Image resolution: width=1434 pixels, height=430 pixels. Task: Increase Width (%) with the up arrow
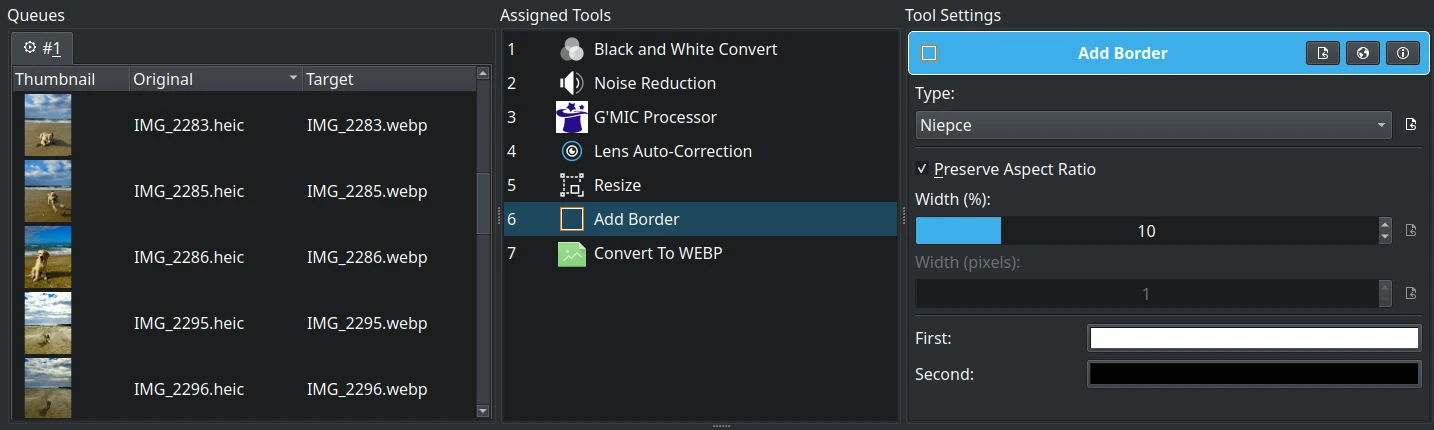tap(1384, 224)
